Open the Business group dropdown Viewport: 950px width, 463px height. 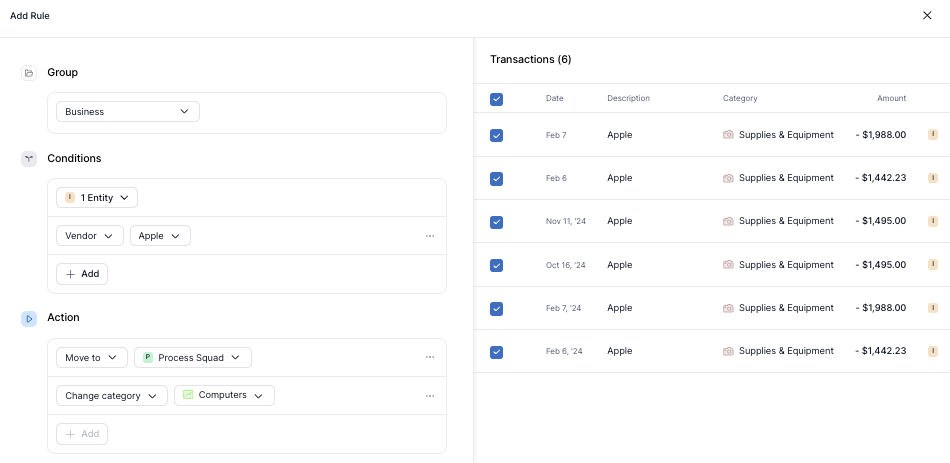click(127, 112)
